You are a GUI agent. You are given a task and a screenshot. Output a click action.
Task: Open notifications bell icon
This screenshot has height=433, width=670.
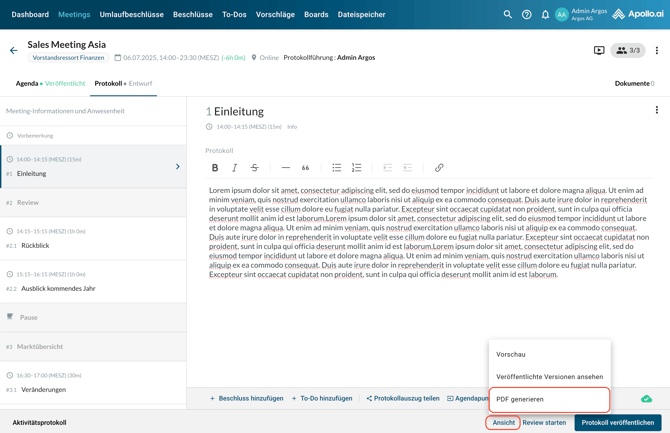coord(545,15)
